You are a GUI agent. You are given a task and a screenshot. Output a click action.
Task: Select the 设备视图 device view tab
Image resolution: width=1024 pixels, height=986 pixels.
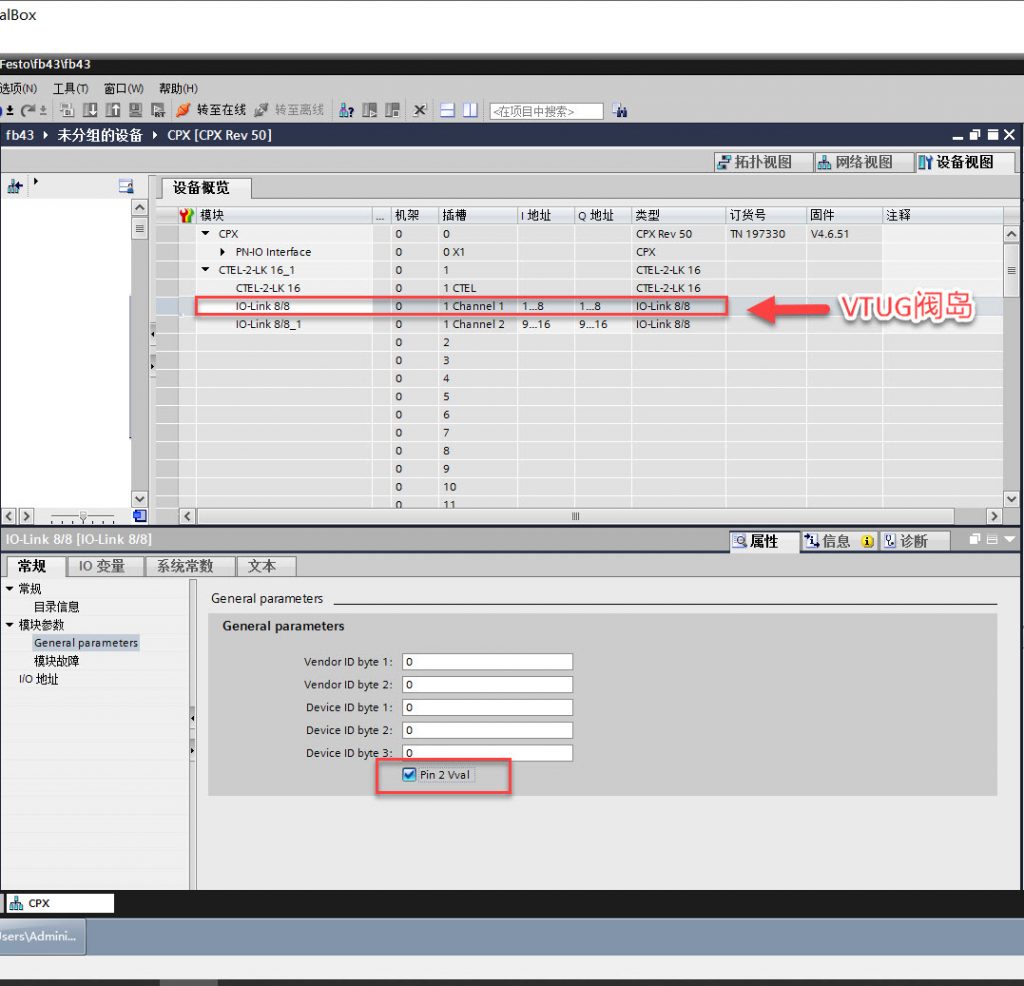point(963,162)
